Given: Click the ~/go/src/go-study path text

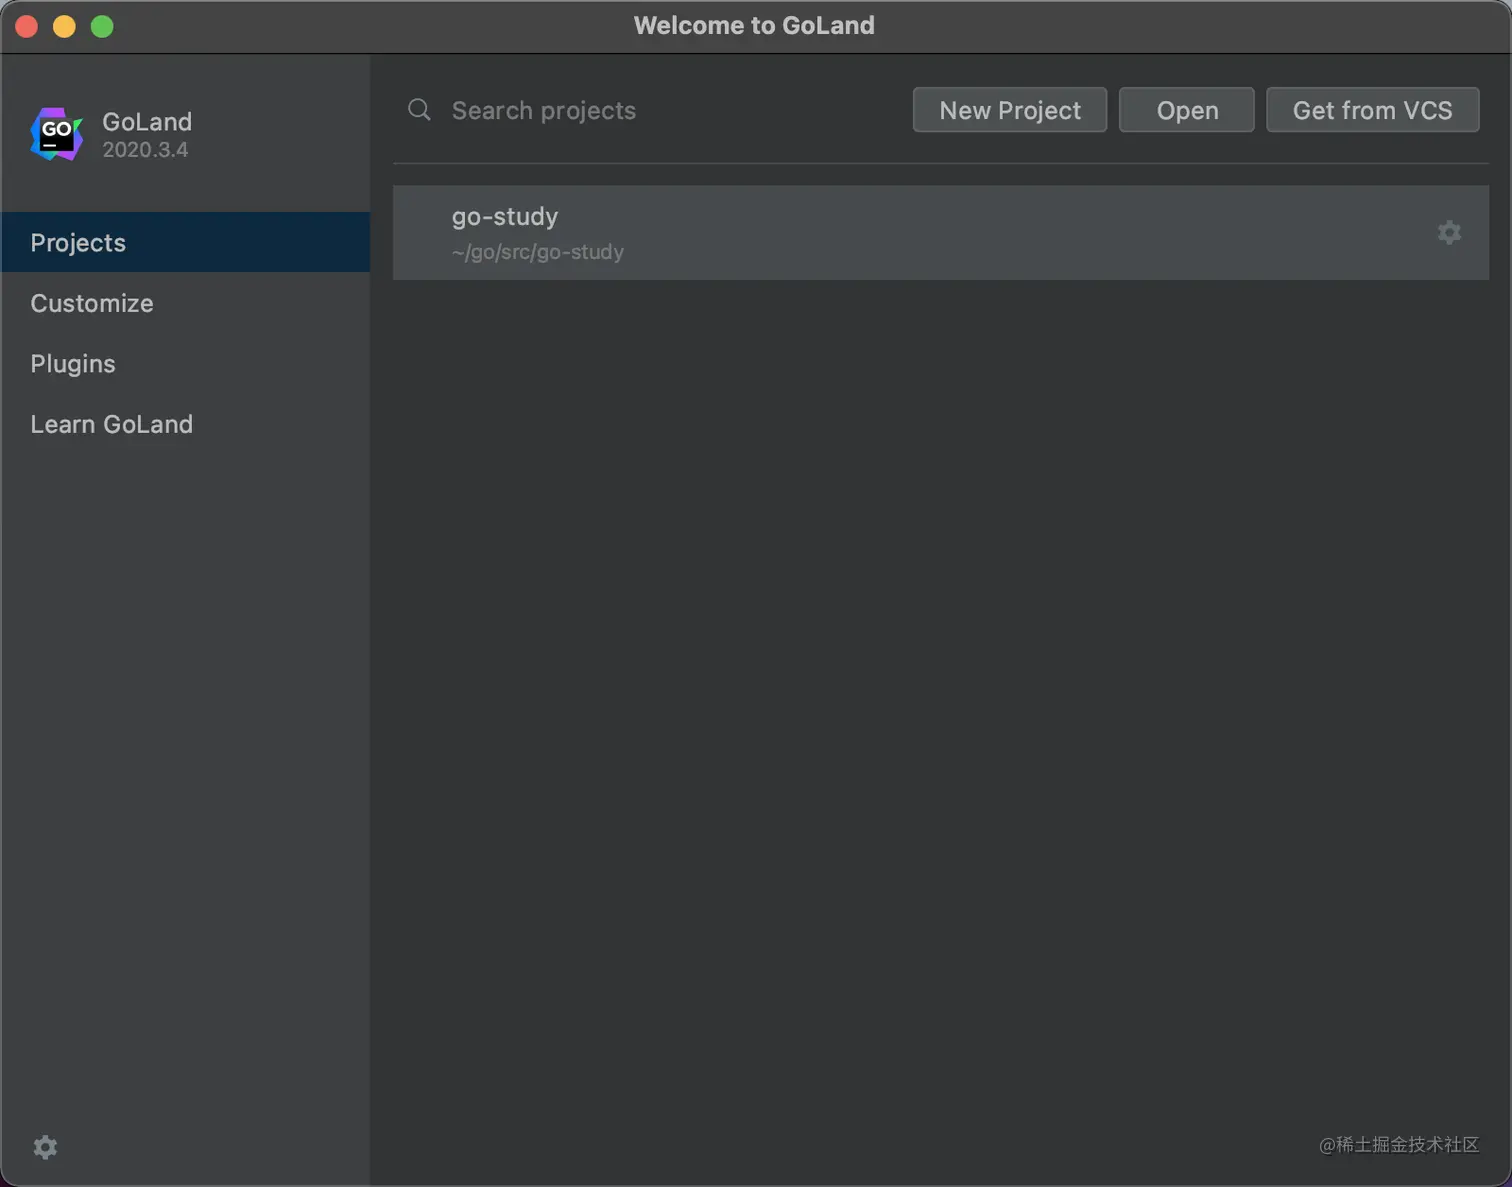Looking at the screenshot, I should 537,252.
